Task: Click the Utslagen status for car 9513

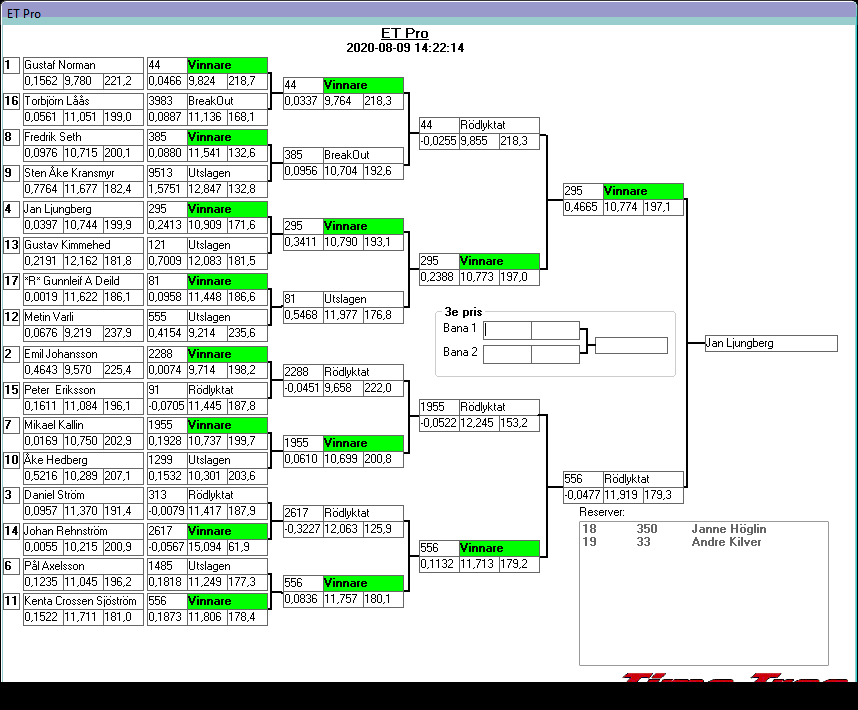Action: pyautogui.click(x=226, y=173)
